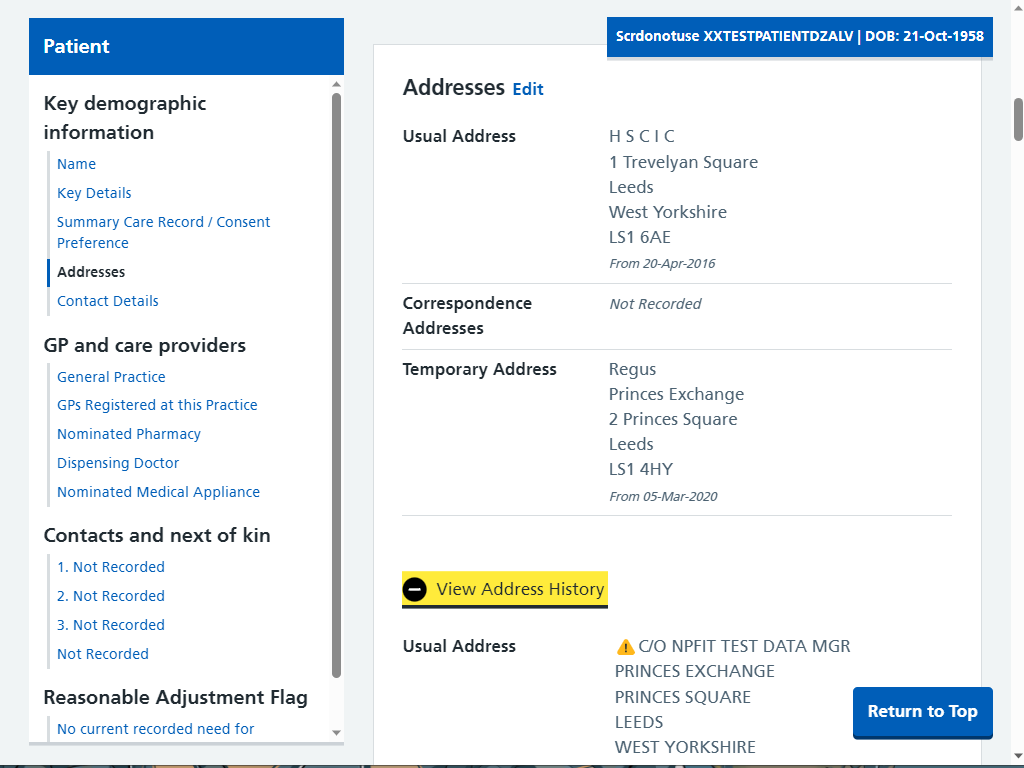The image size is (1024, 768).
Task: Click the Contacts and next of kin heading
Action: click(157, 535)
